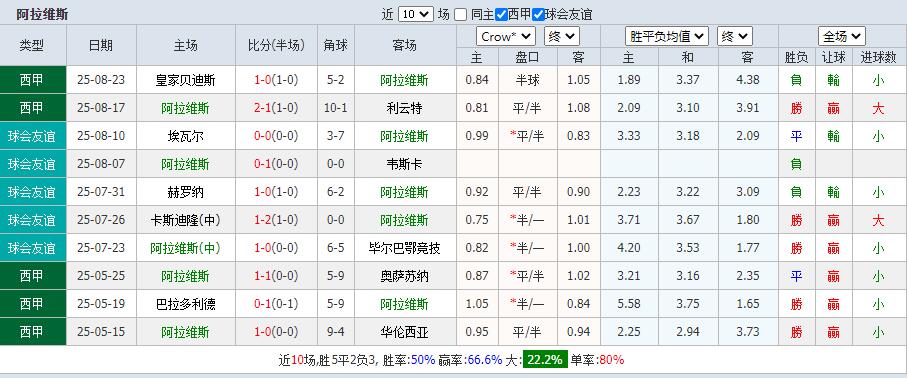Open the 全场 dropdown
The width and height of the screenshot is (907, 378).
(x=842, y=36)
